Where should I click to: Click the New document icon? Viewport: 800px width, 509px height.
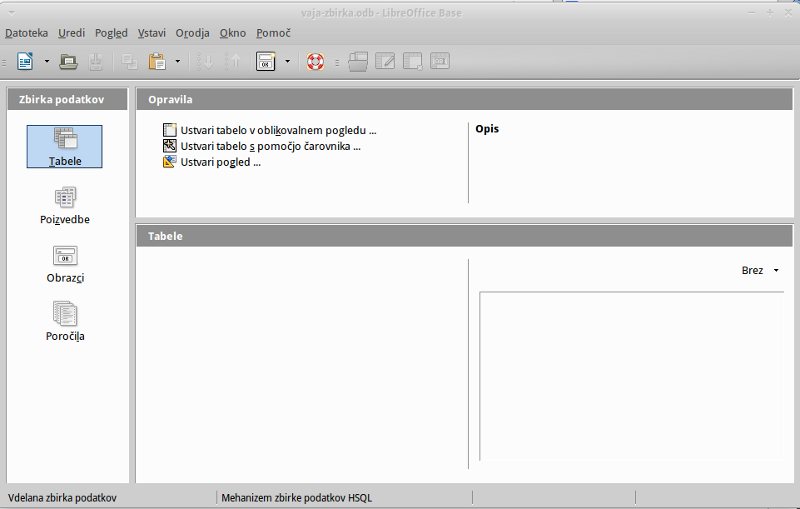(25, 62)
